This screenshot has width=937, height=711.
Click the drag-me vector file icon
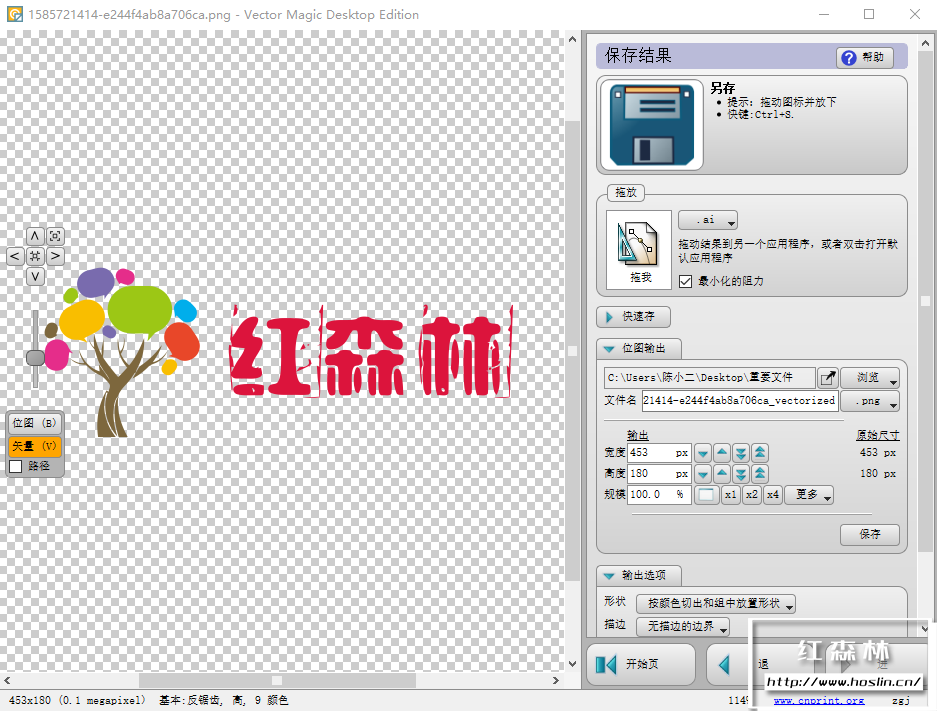(639, 249)
